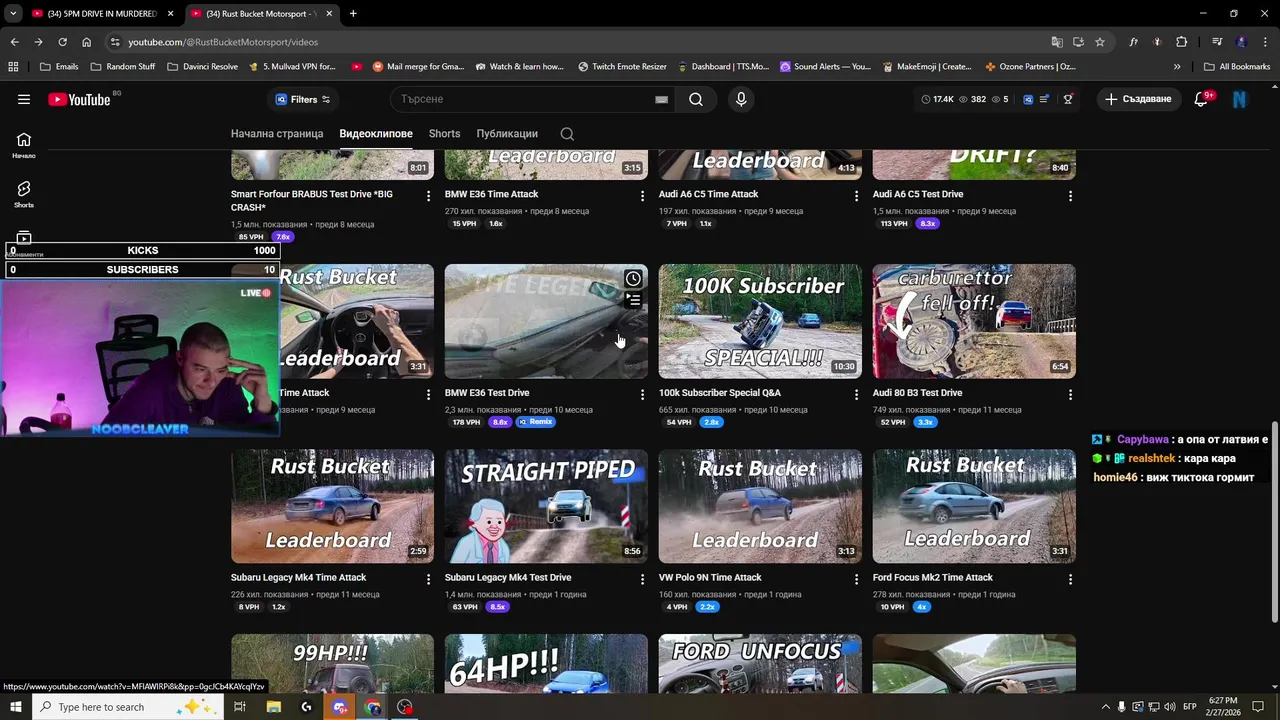Start voice search with the microphone icon

tap(741, 99)
